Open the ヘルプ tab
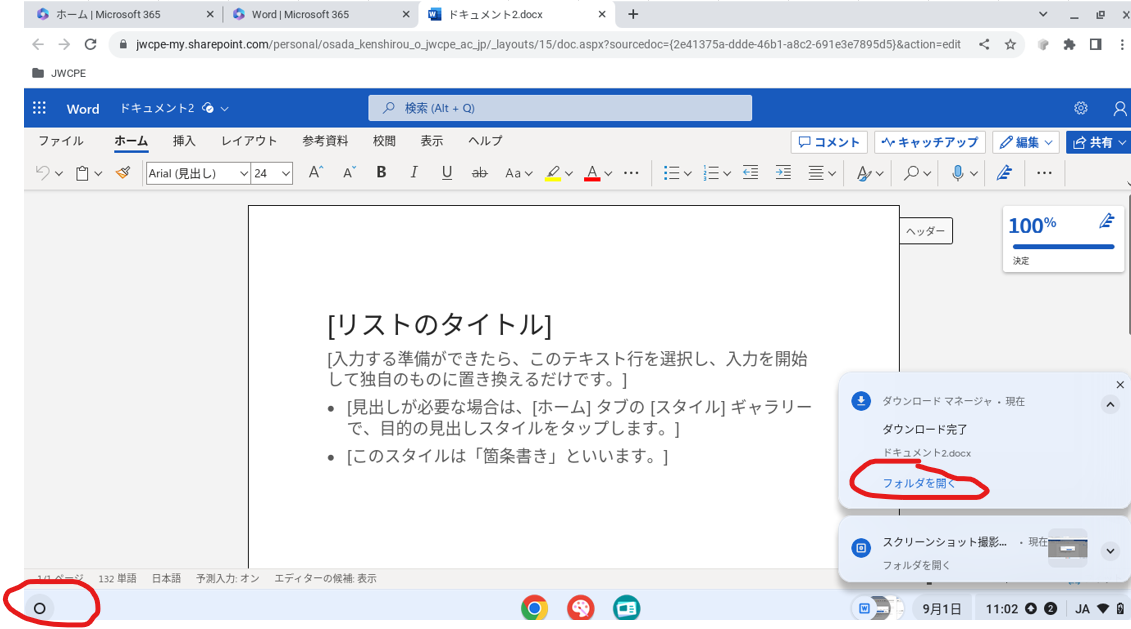The height and width of the screenshot is (629, 1131). click(x=485, y=141)
